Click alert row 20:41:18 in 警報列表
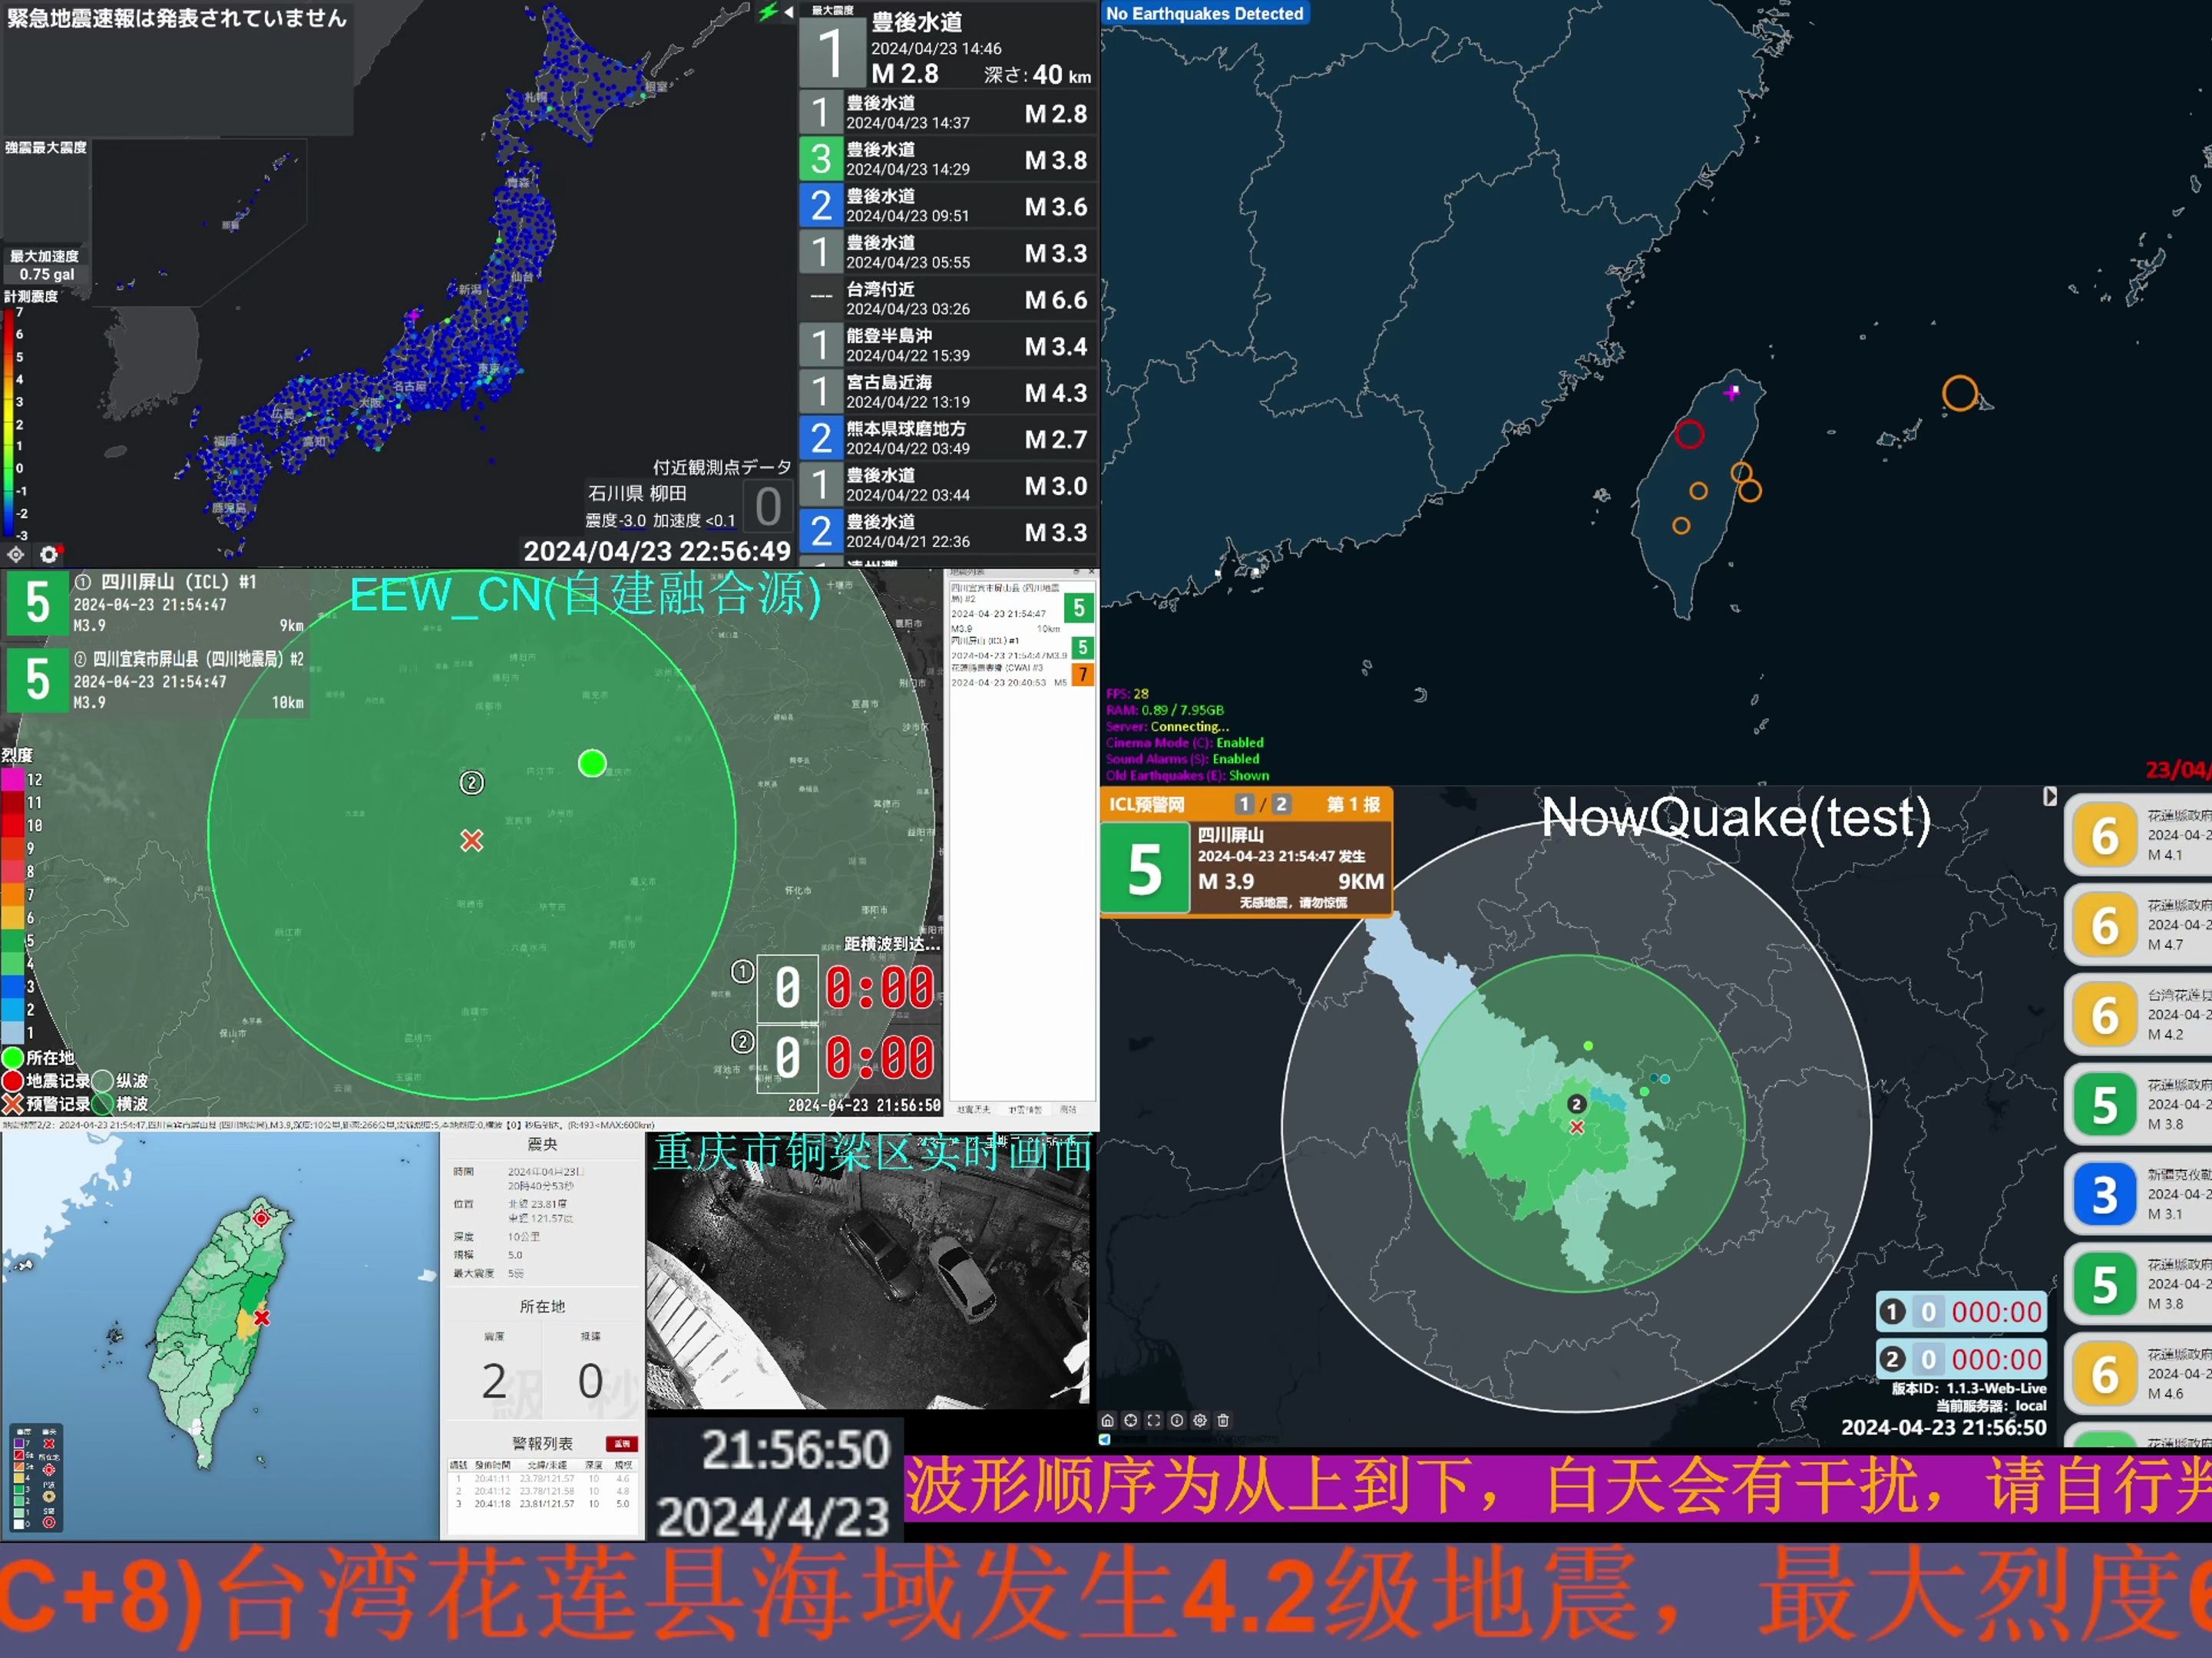The image size is (2212, 1658). (x=543, y=1504)
